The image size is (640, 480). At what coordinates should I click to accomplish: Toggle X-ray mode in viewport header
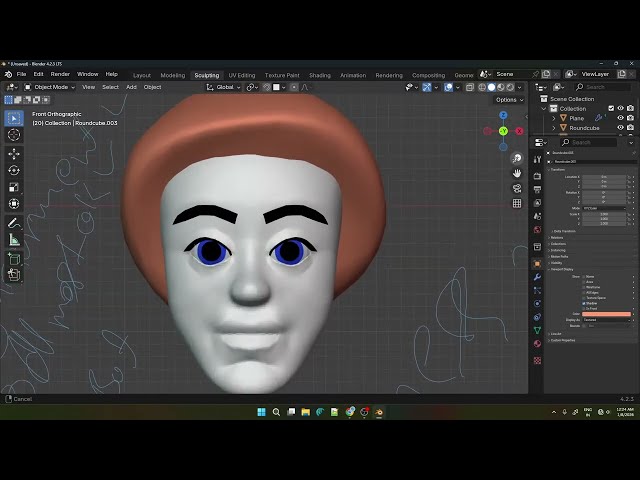coord(470,87)
